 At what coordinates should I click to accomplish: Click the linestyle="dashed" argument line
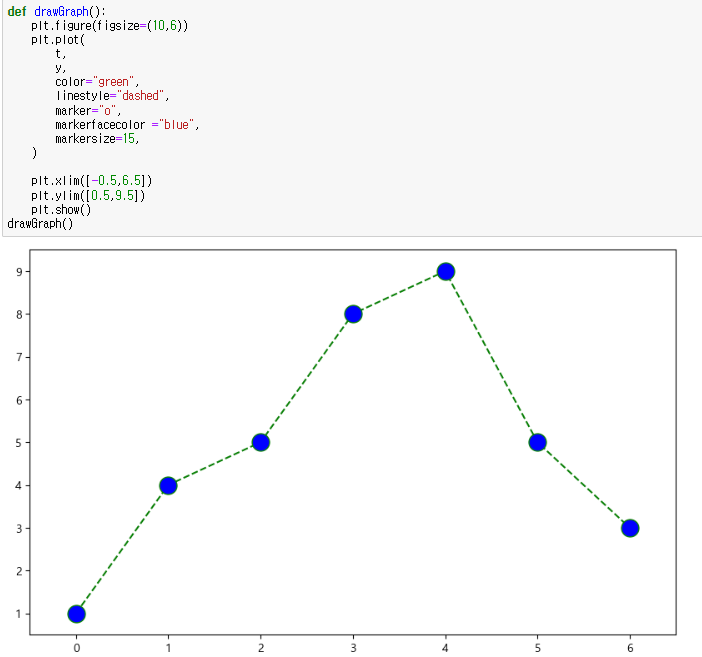(x=112, y=95)
